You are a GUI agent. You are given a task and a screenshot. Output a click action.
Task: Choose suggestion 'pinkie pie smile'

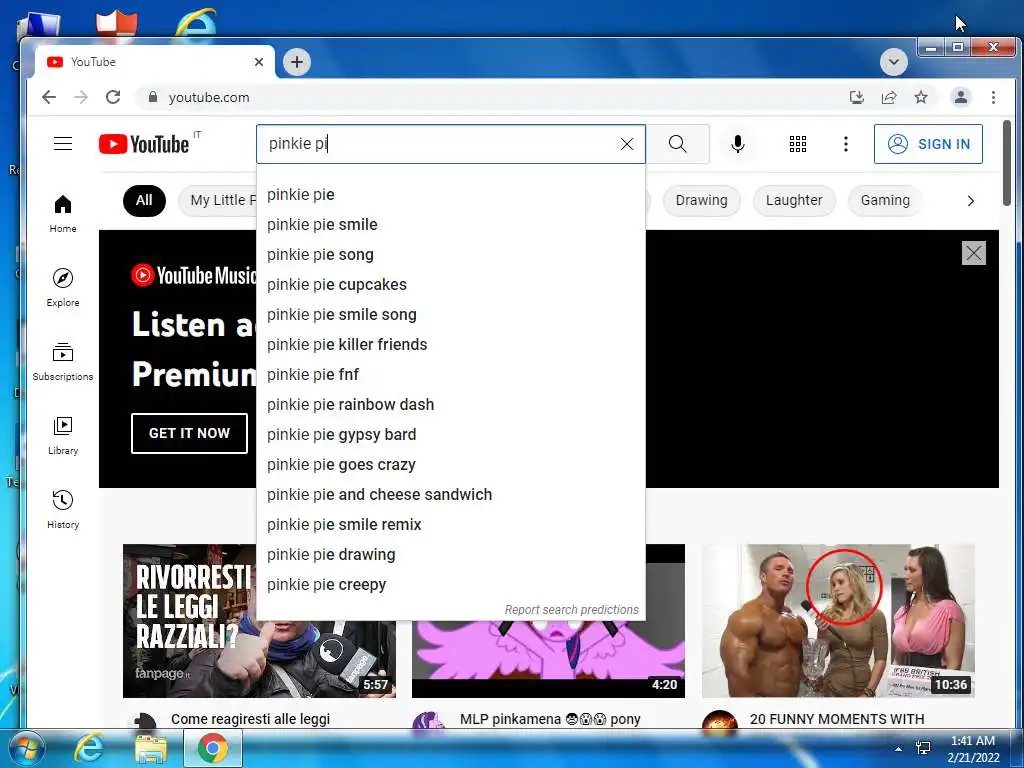click(x=451, y=225)
